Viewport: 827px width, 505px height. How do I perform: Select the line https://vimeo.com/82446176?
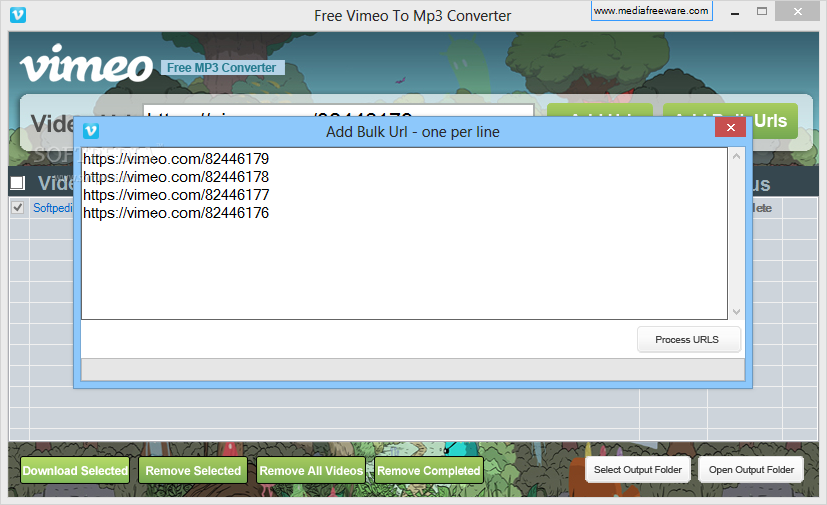pos(176,213)
